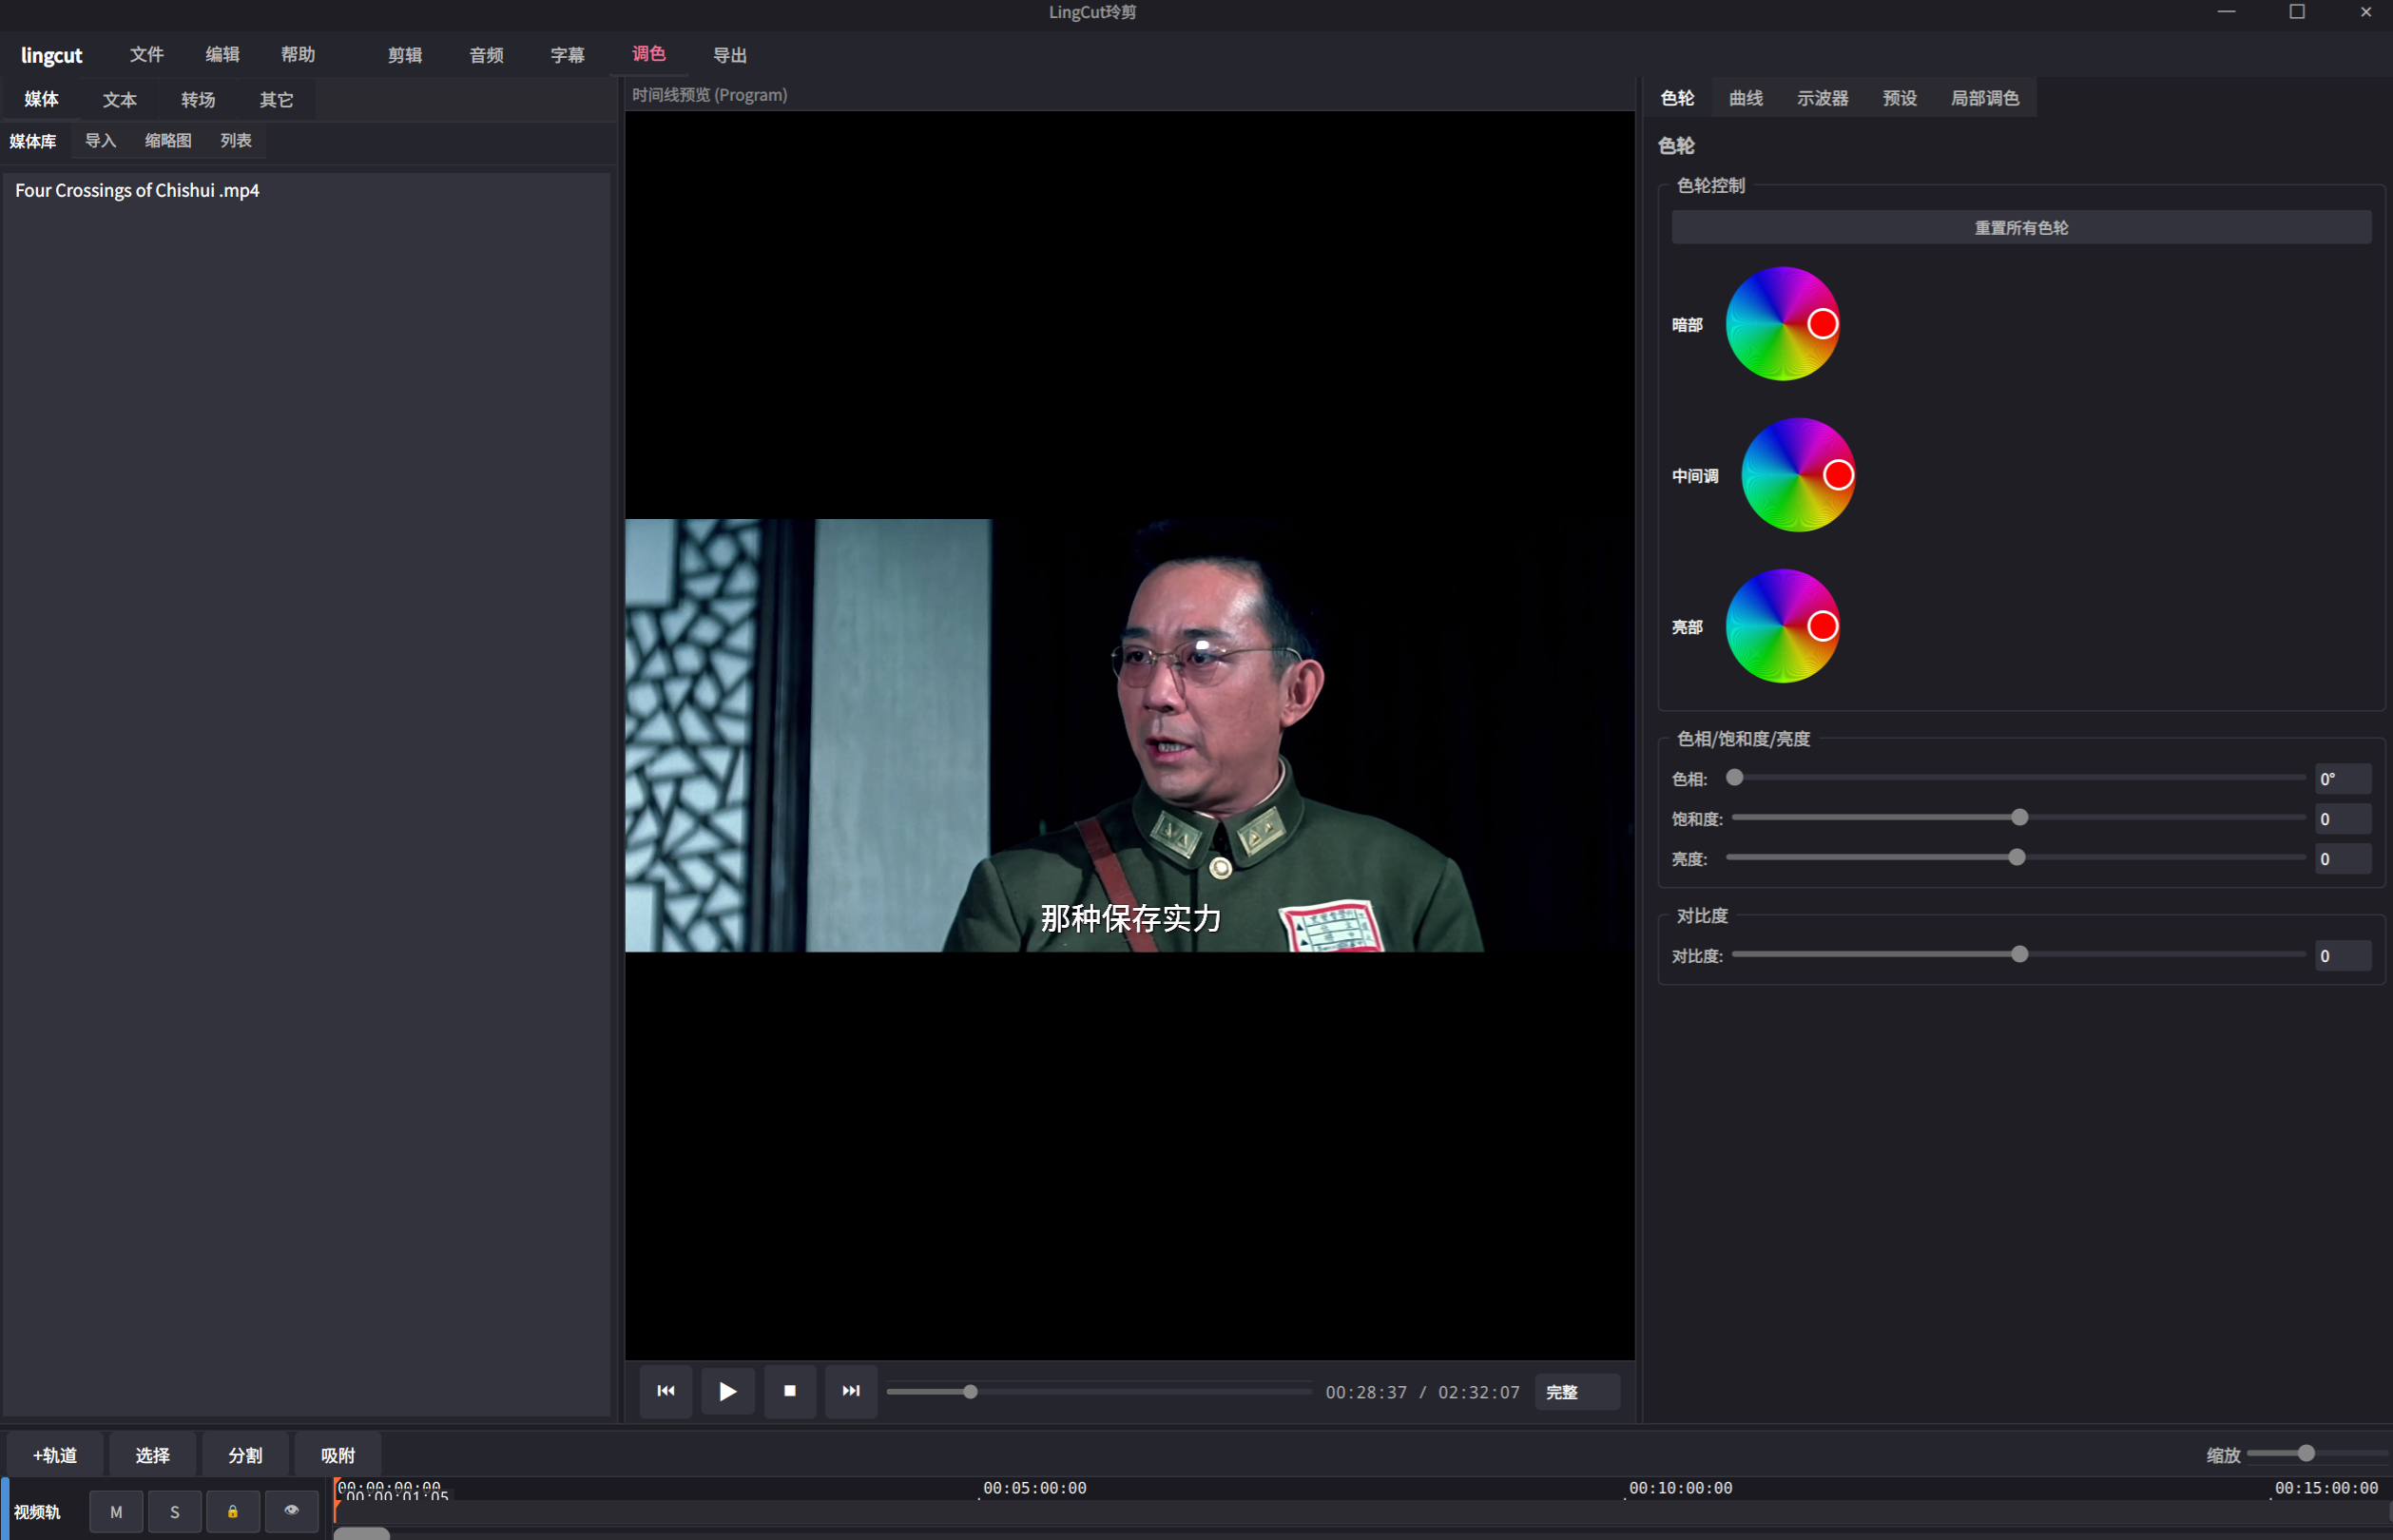This screenshot has width=2393, height=1540.
Task: Click the 亮部 highlights color wheel
Action: 1782,626
